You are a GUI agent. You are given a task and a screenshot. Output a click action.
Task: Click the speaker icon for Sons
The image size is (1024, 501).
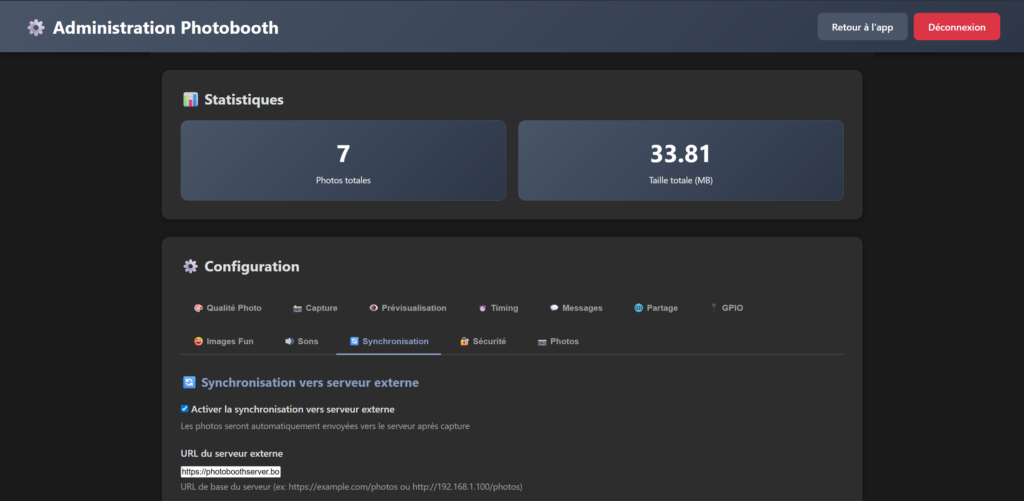289,341
